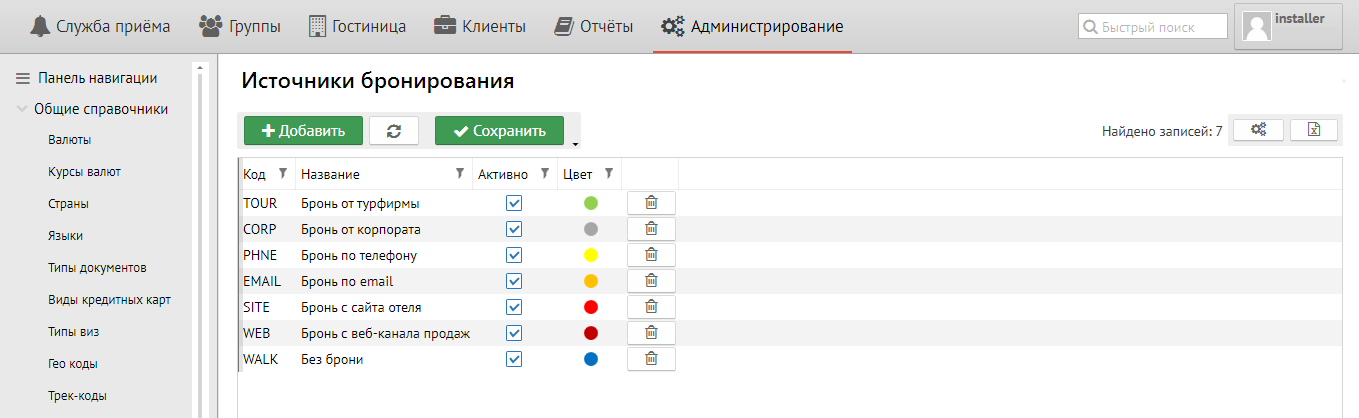Toggle Активно checkbox for CORP

tap(514, 229)
